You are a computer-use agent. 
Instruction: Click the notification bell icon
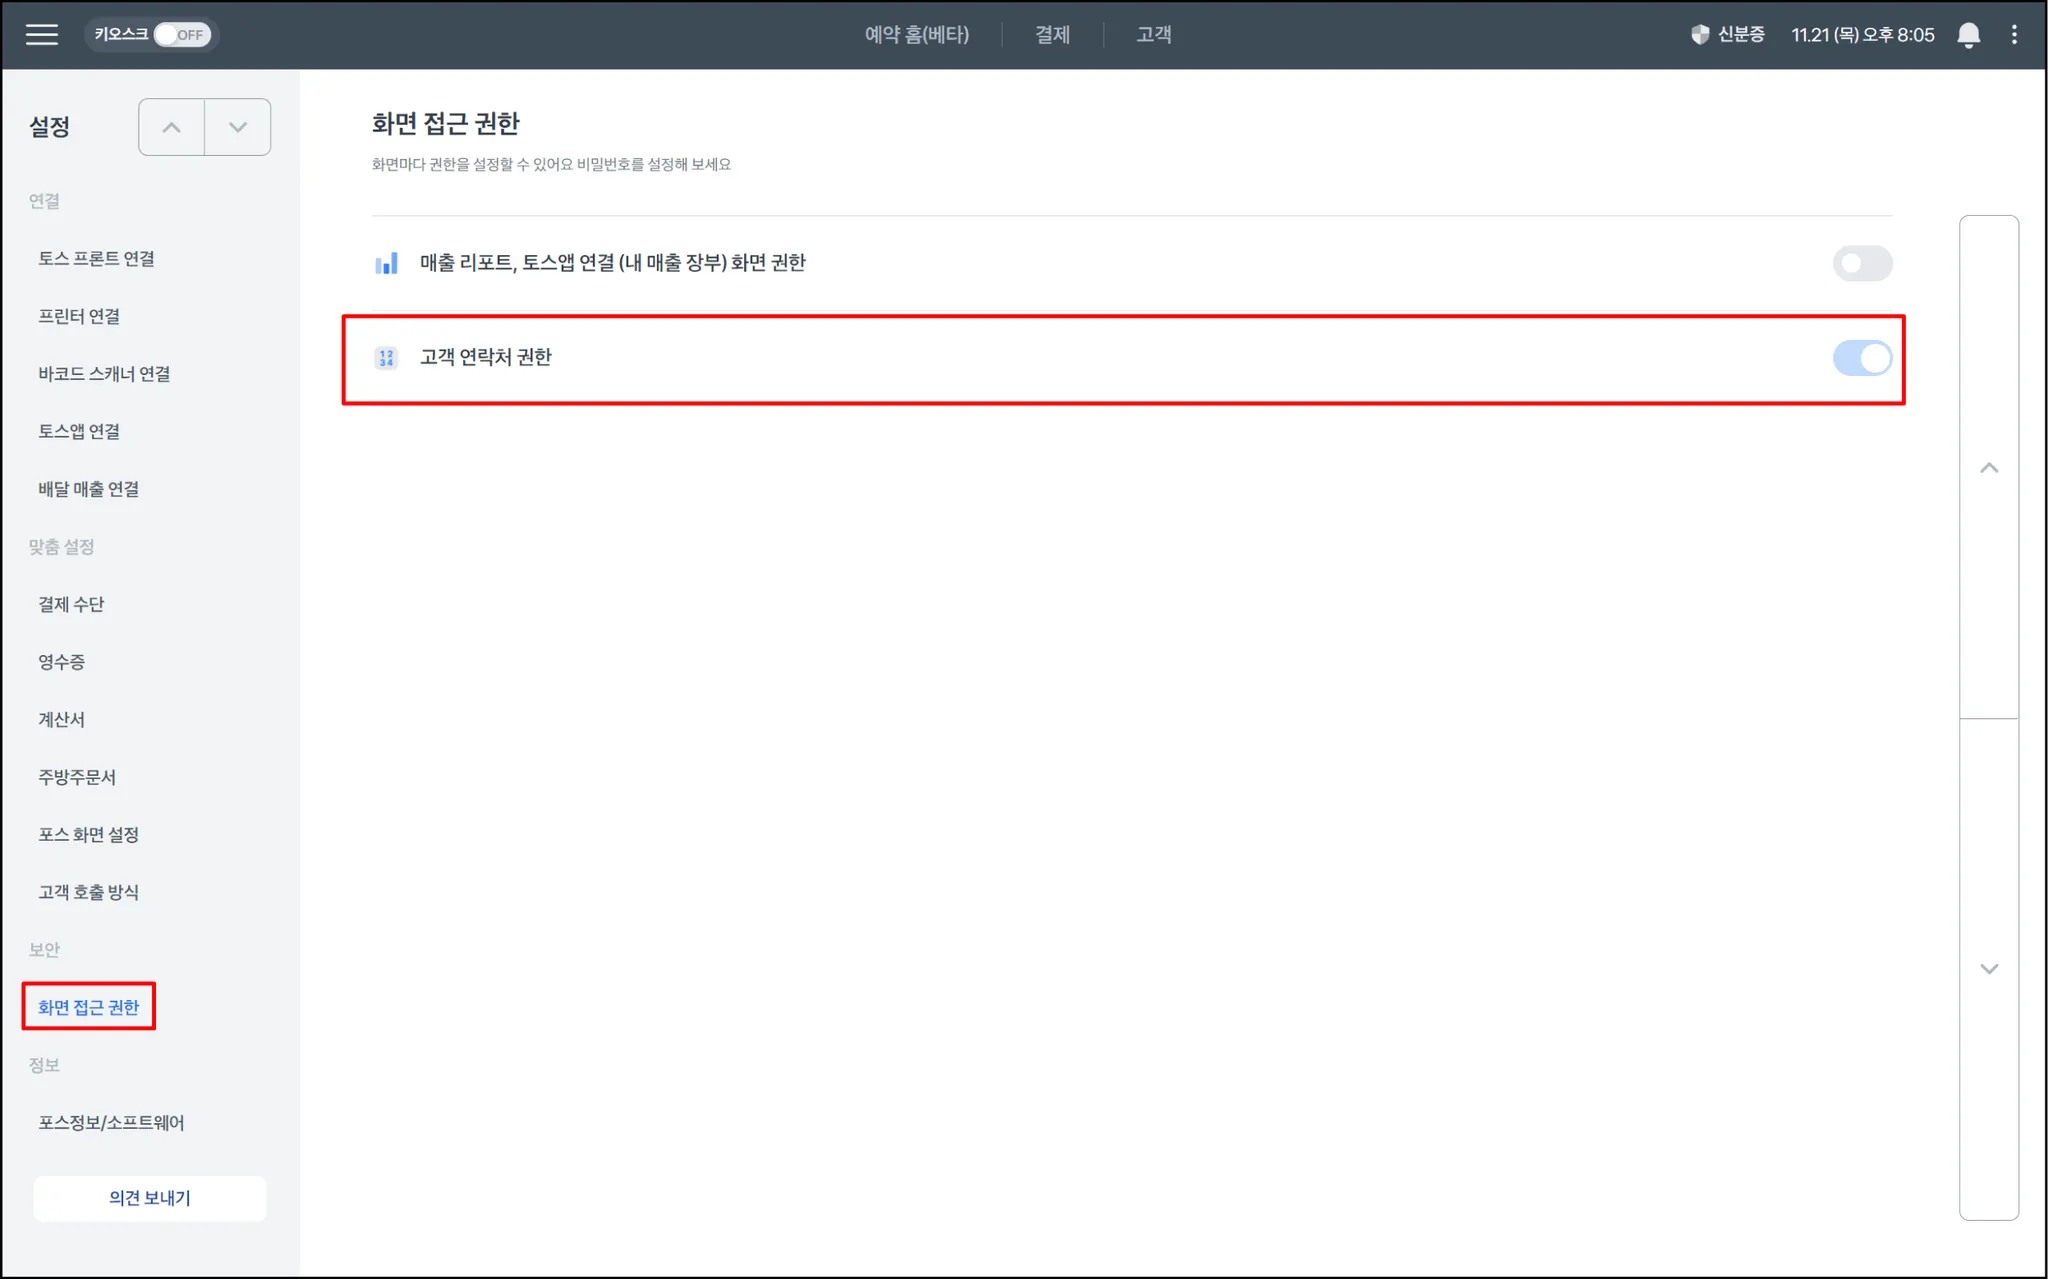[x=1968, y=35]
